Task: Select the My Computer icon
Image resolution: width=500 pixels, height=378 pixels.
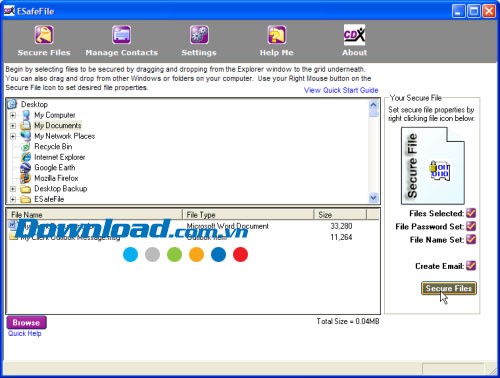Action: (26, 115)
